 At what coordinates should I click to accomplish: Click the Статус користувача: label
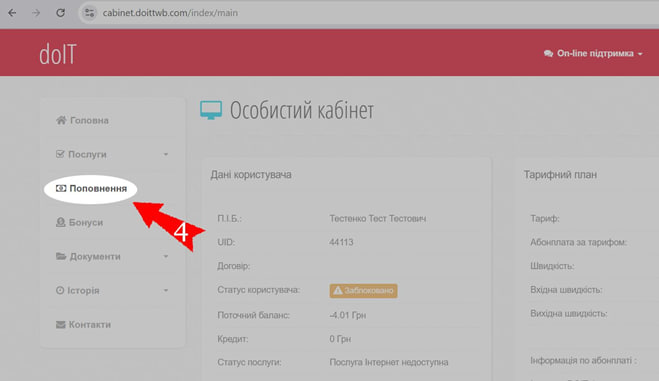pyautogui.click(x=258, y=290)
